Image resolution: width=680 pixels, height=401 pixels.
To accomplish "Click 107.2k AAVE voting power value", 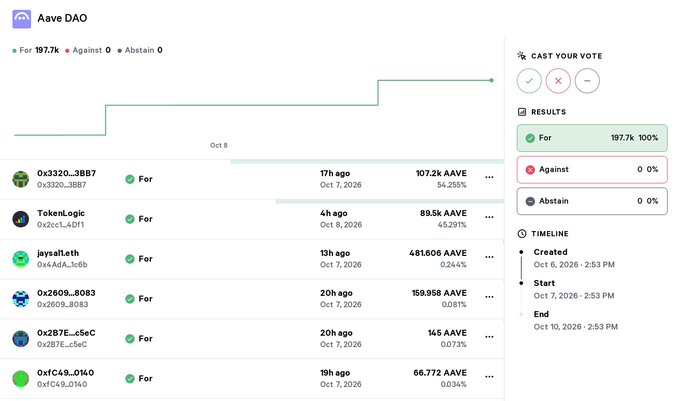I will coord(441,173).
